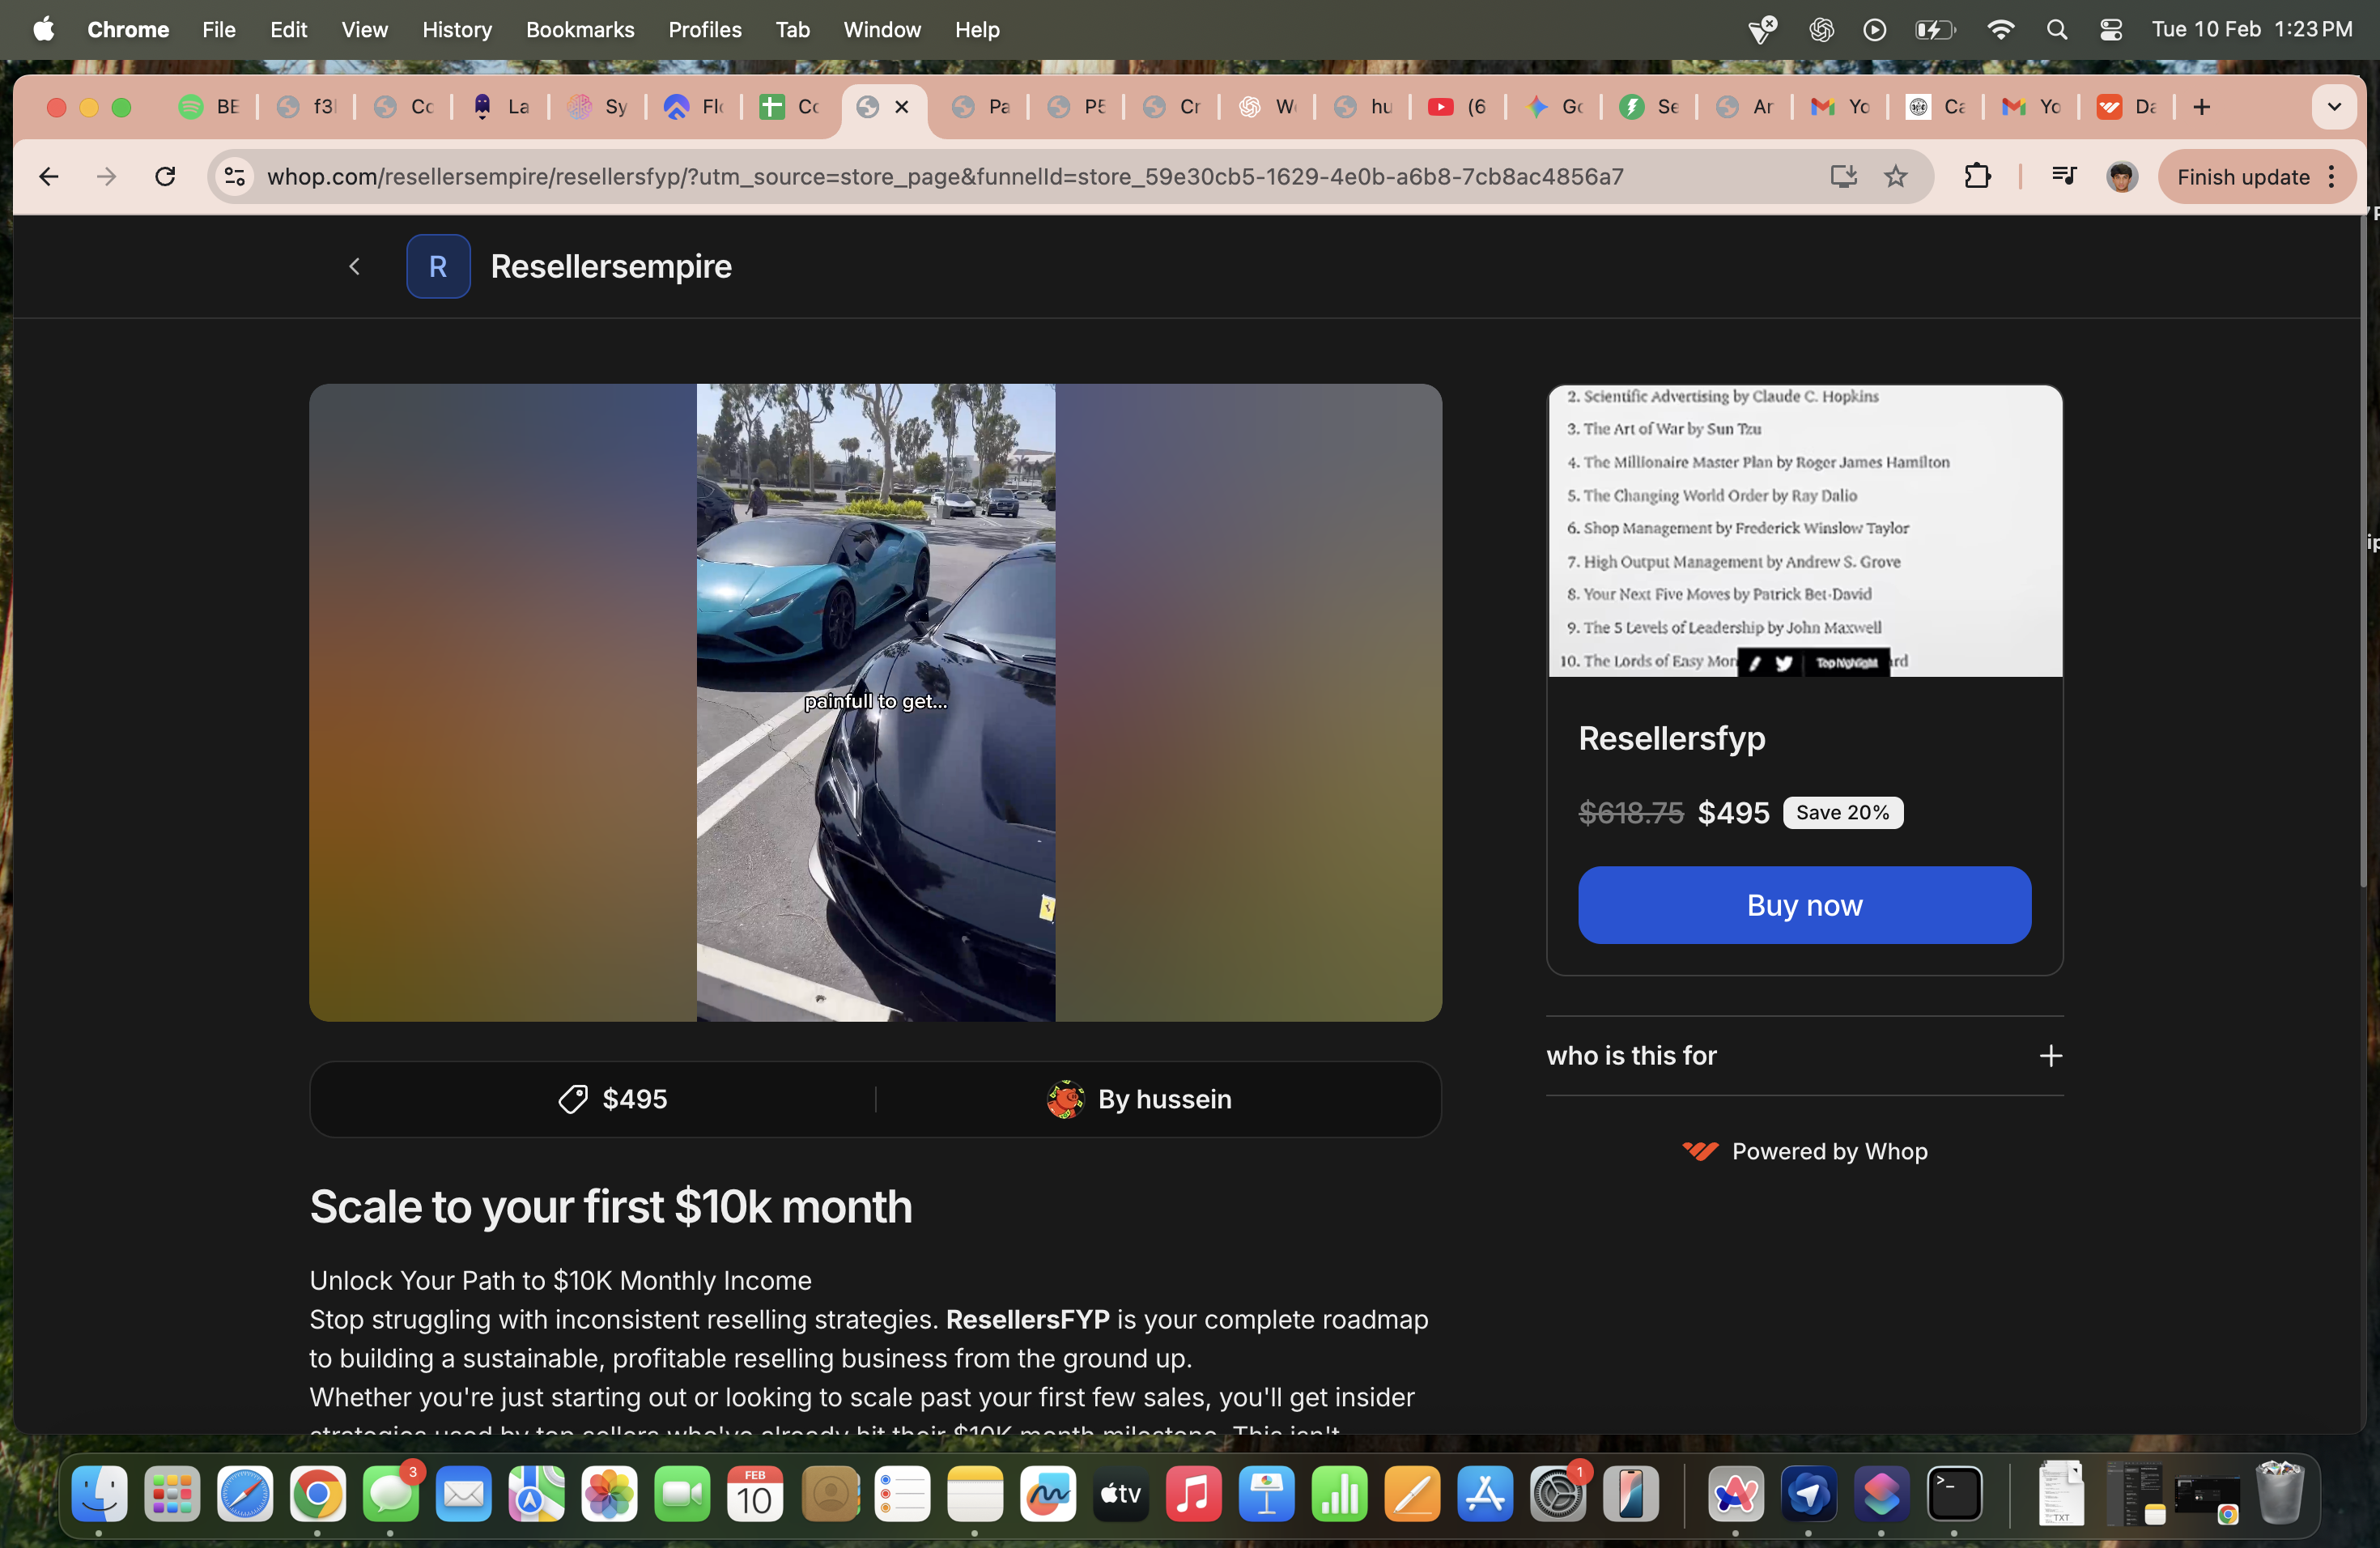The width and height of the screenshot is (2380, 1548).
Task: Open the By hussein creator link
Action: [x=1138, y=1099]
